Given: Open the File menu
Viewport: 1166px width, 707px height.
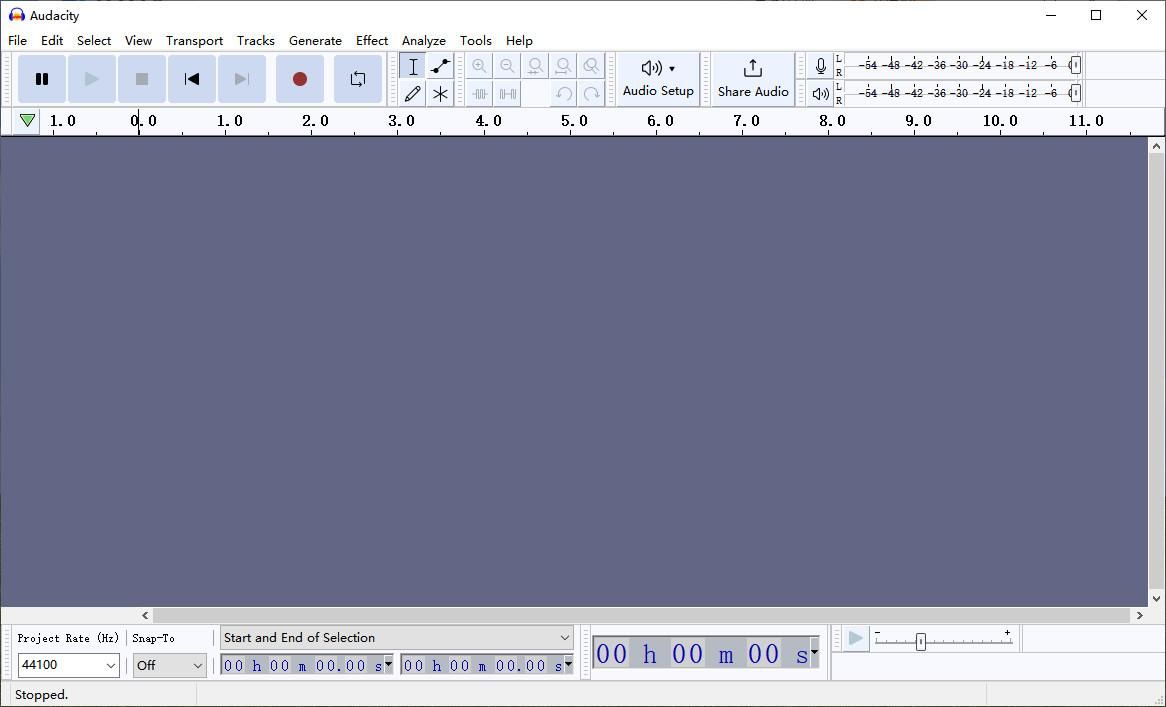Looking at the screenshot, I should click(17, 41).
